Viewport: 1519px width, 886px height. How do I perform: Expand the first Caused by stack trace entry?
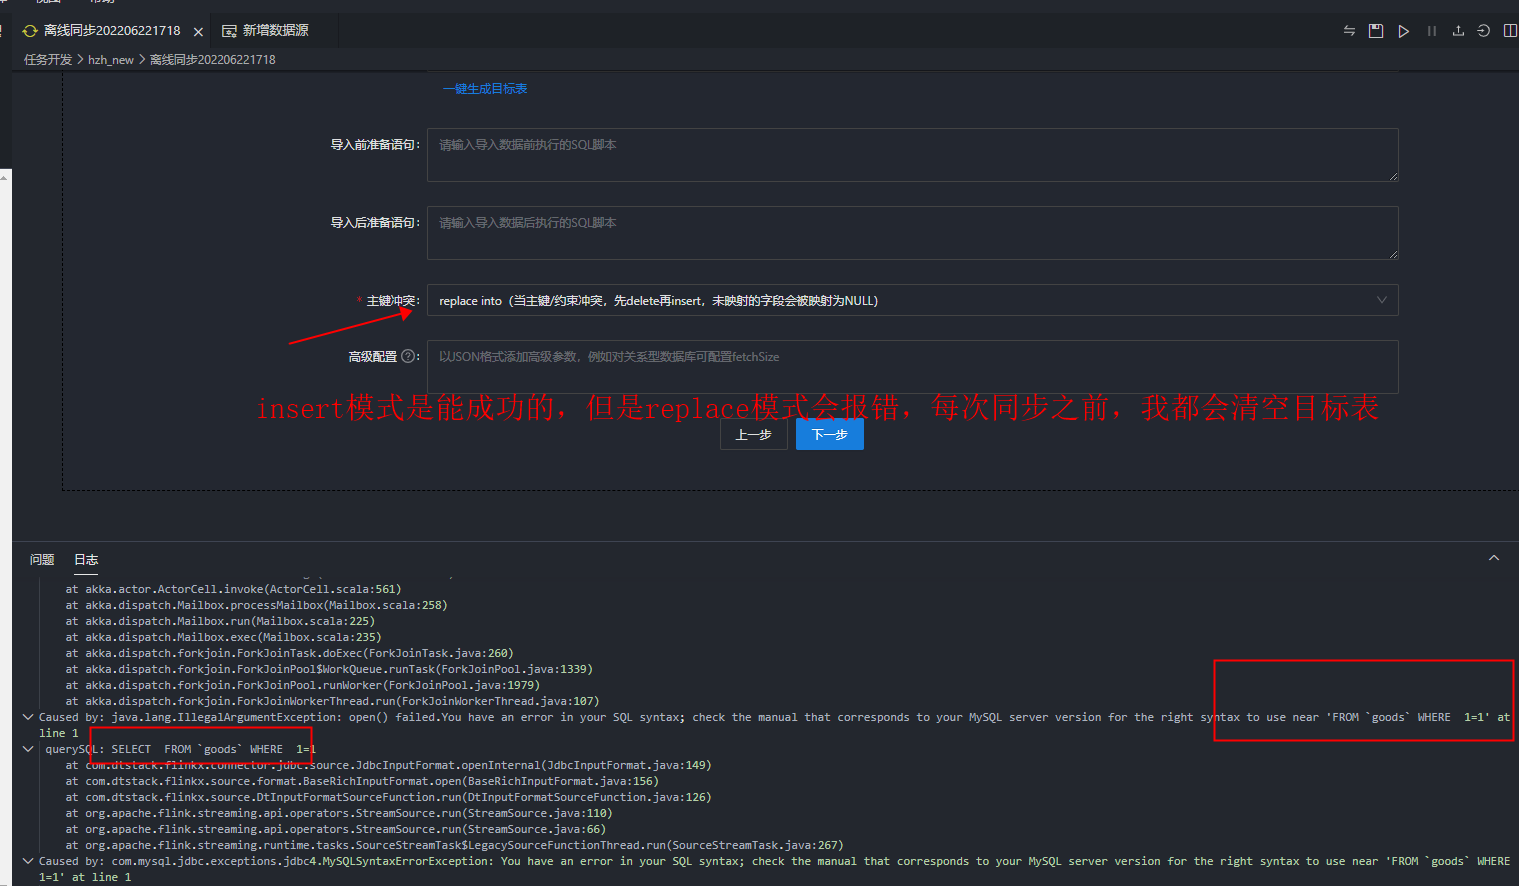pos(28,717)
